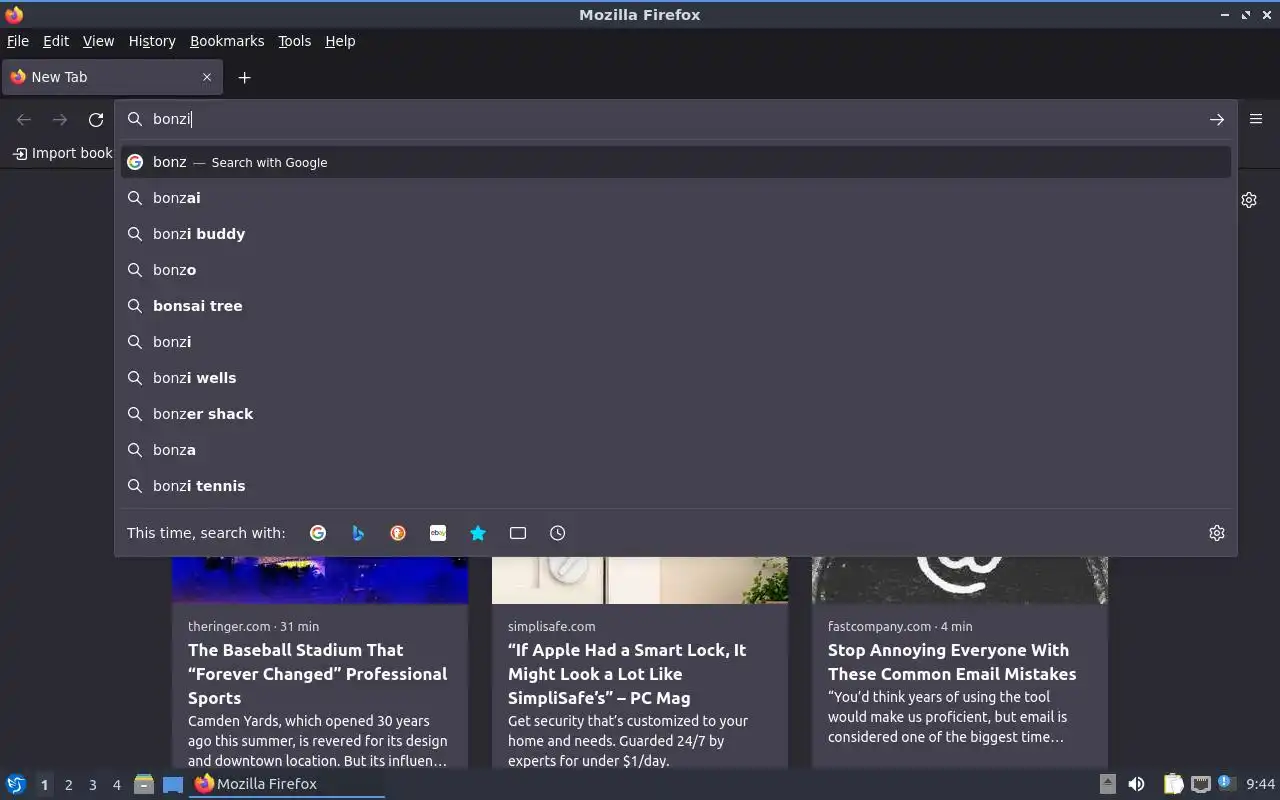1280x800 pixels.
Task: Open the Tools menu
Action: pyautogui.click(x=294, y=41)
